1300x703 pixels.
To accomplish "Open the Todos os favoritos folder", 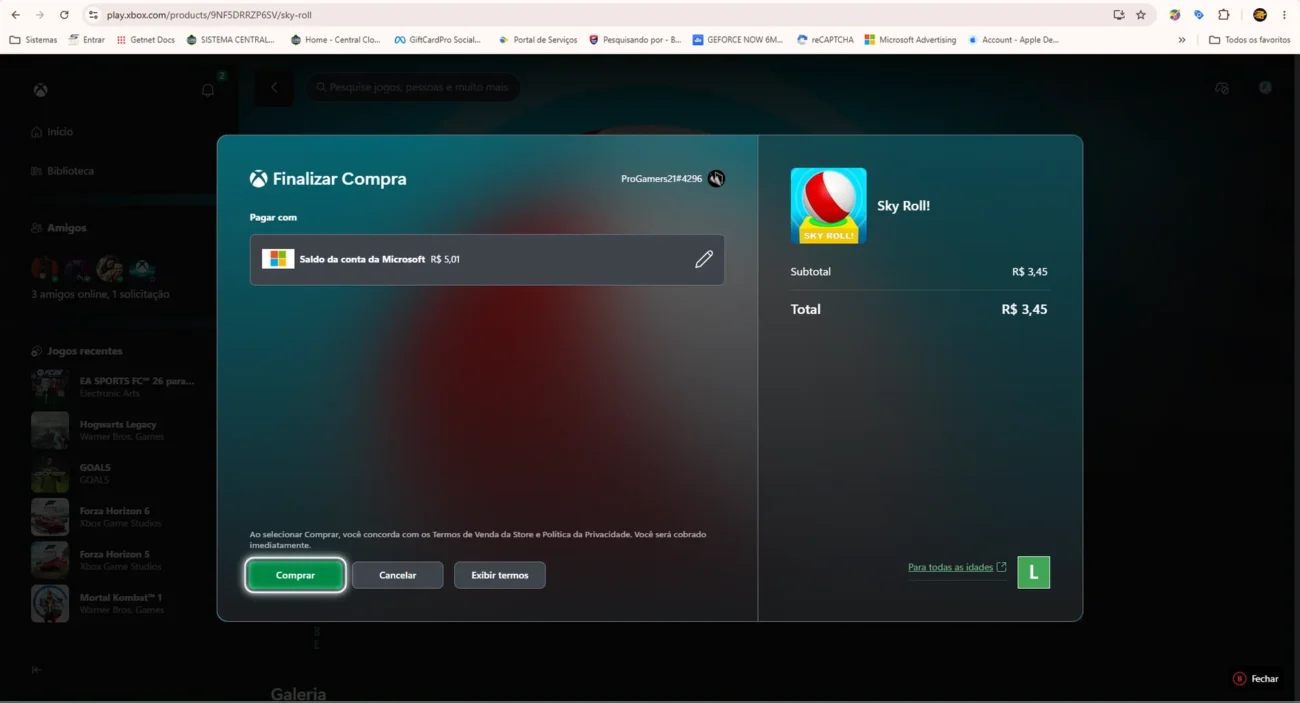I will 1250,40.
